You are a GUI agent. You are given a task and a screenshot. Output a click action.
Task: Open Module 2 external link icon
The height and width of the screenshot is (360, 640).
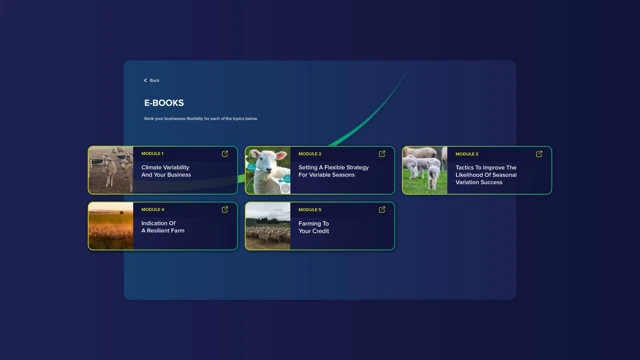pyautogui.click(x=382, y=153)
